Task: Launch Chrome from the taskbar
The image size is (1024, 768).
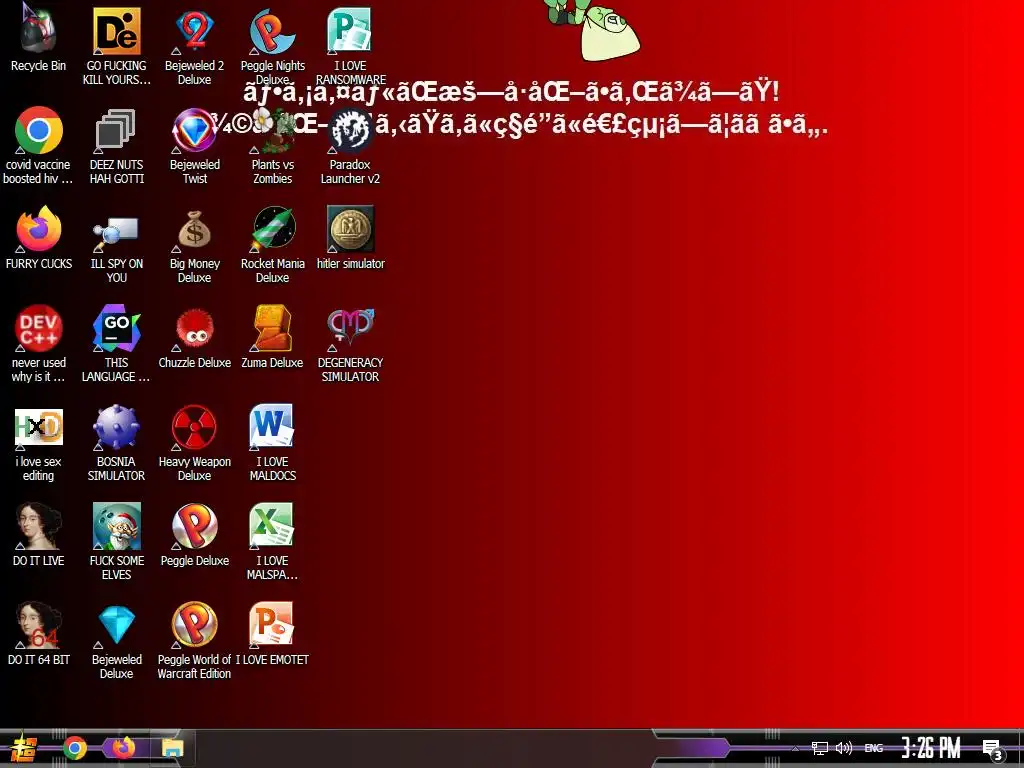Action: (74, 748)
